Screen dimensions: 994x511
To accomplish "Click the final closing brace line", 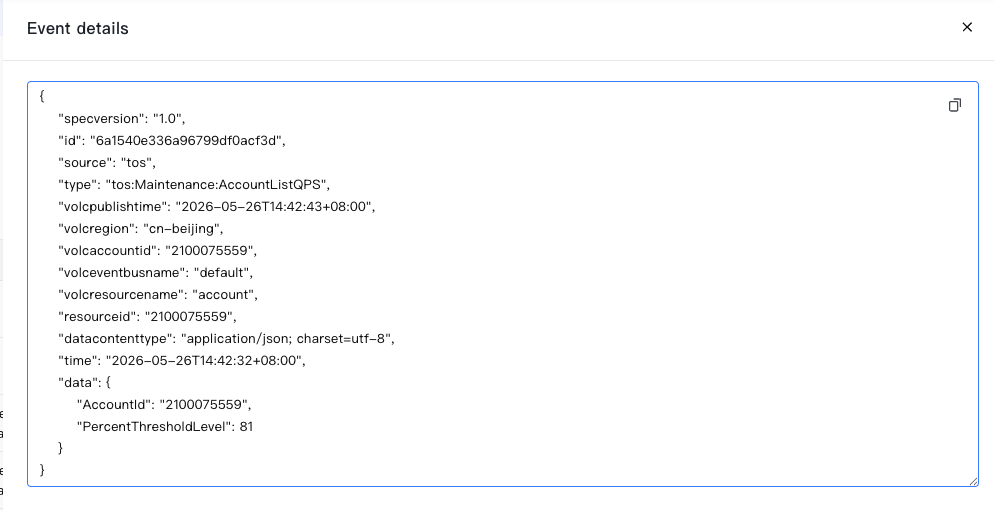I will [42, 470].
